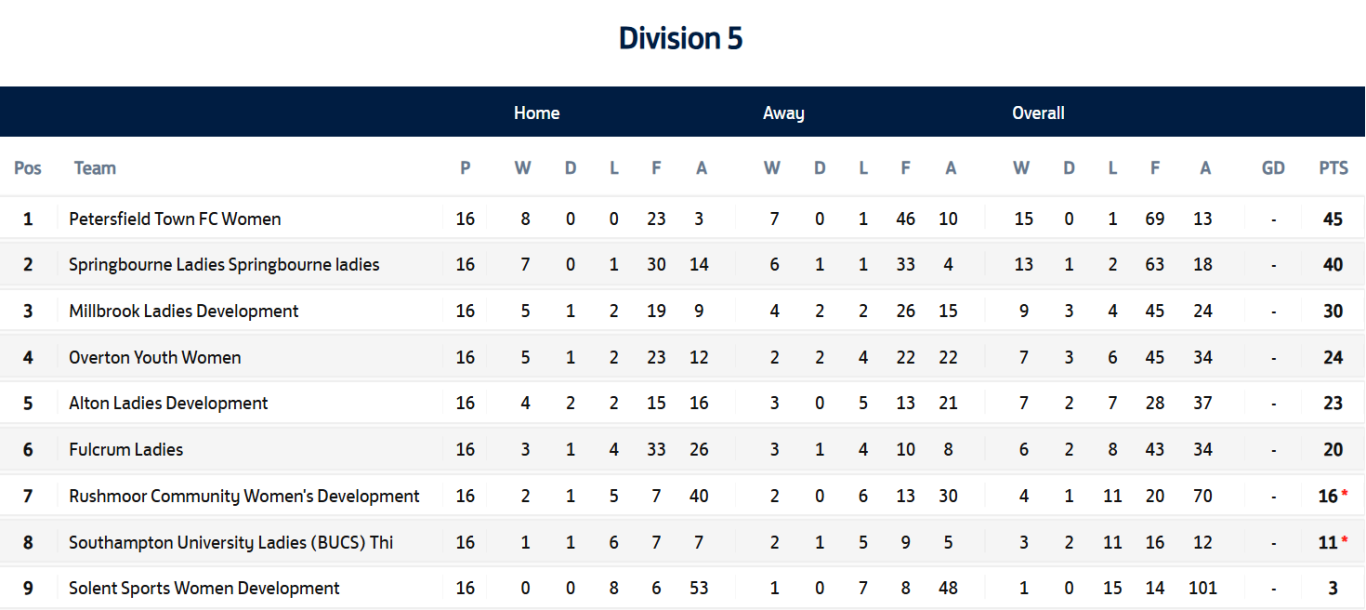
Task: Select the Away section header
Action: pos(783,113)
